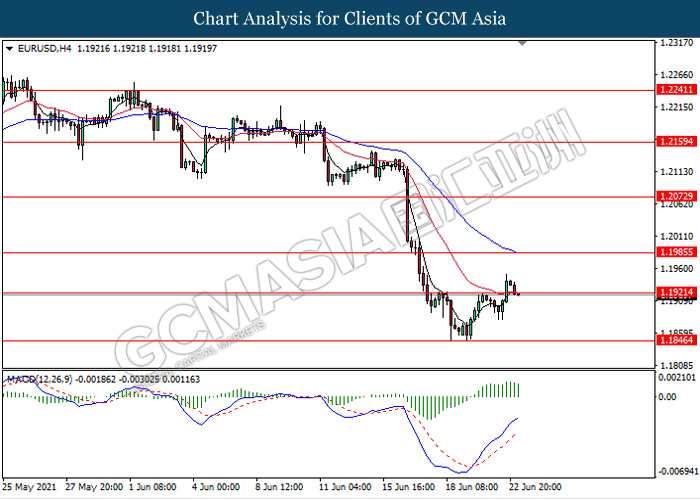700x500 pixels.
Task: Select the 1.20729 red price label
Action: click(676, 196)
